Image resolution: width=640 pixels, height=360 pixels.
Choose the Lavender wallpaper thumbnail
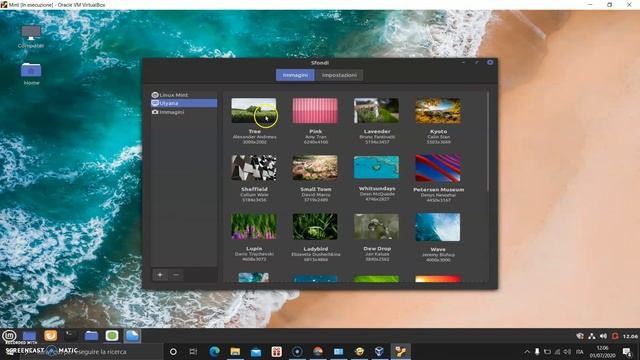click(376, 111)
